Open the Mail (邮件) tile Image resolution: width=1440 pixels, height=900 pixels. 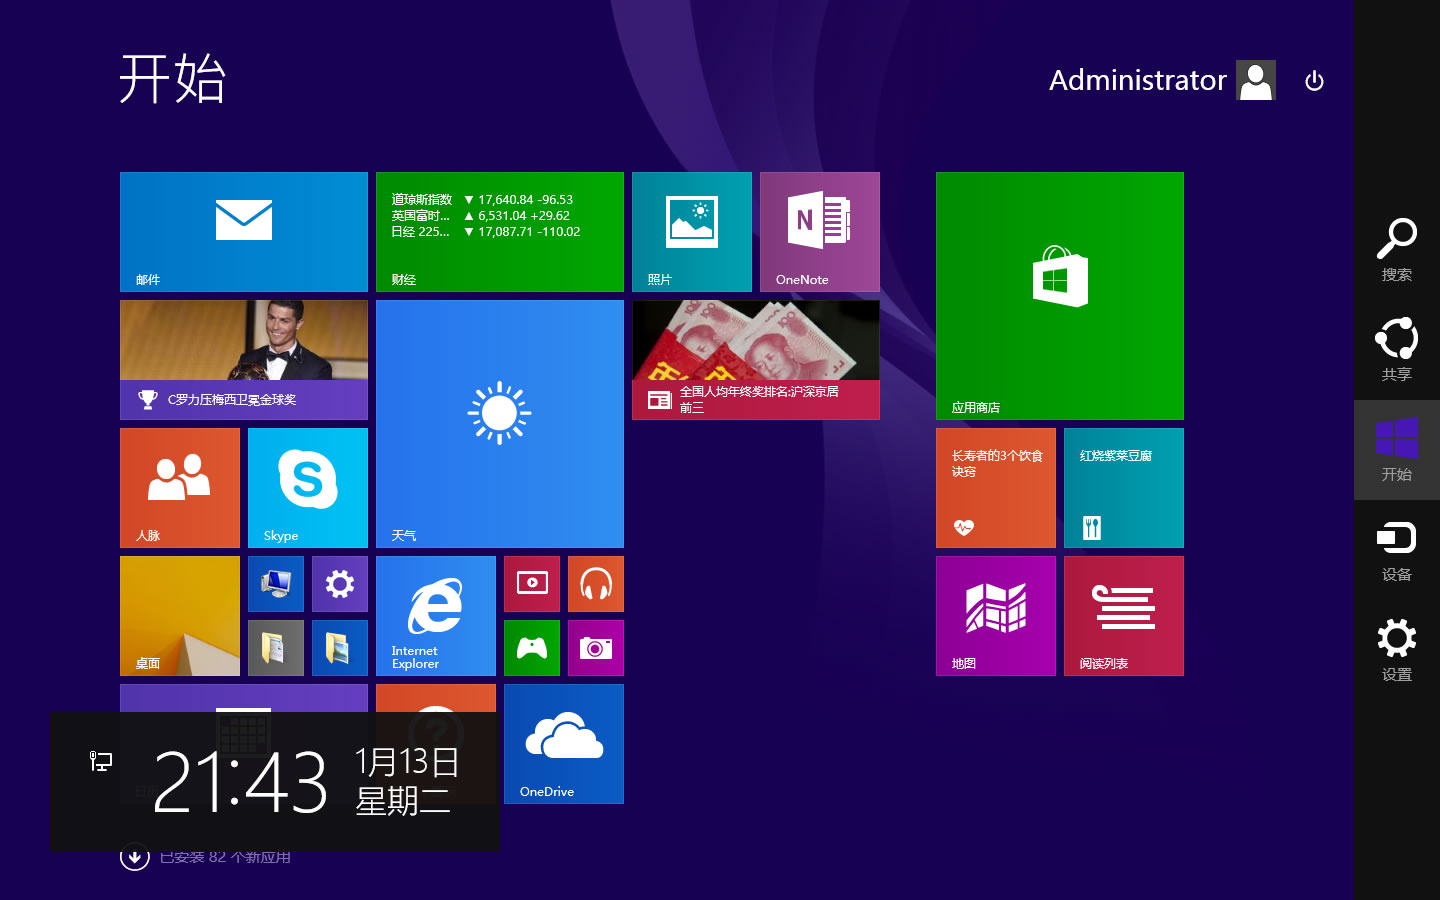244,232
